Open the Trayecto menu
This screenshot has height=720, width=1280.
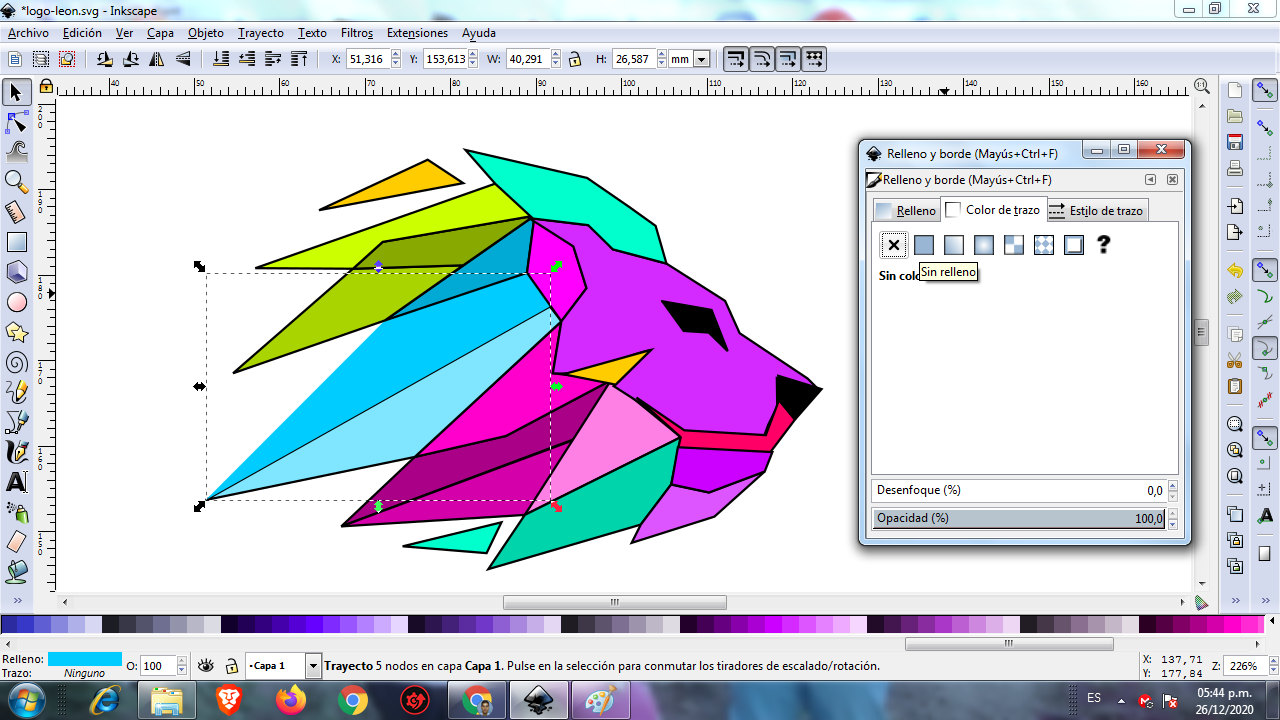point(261,33)
